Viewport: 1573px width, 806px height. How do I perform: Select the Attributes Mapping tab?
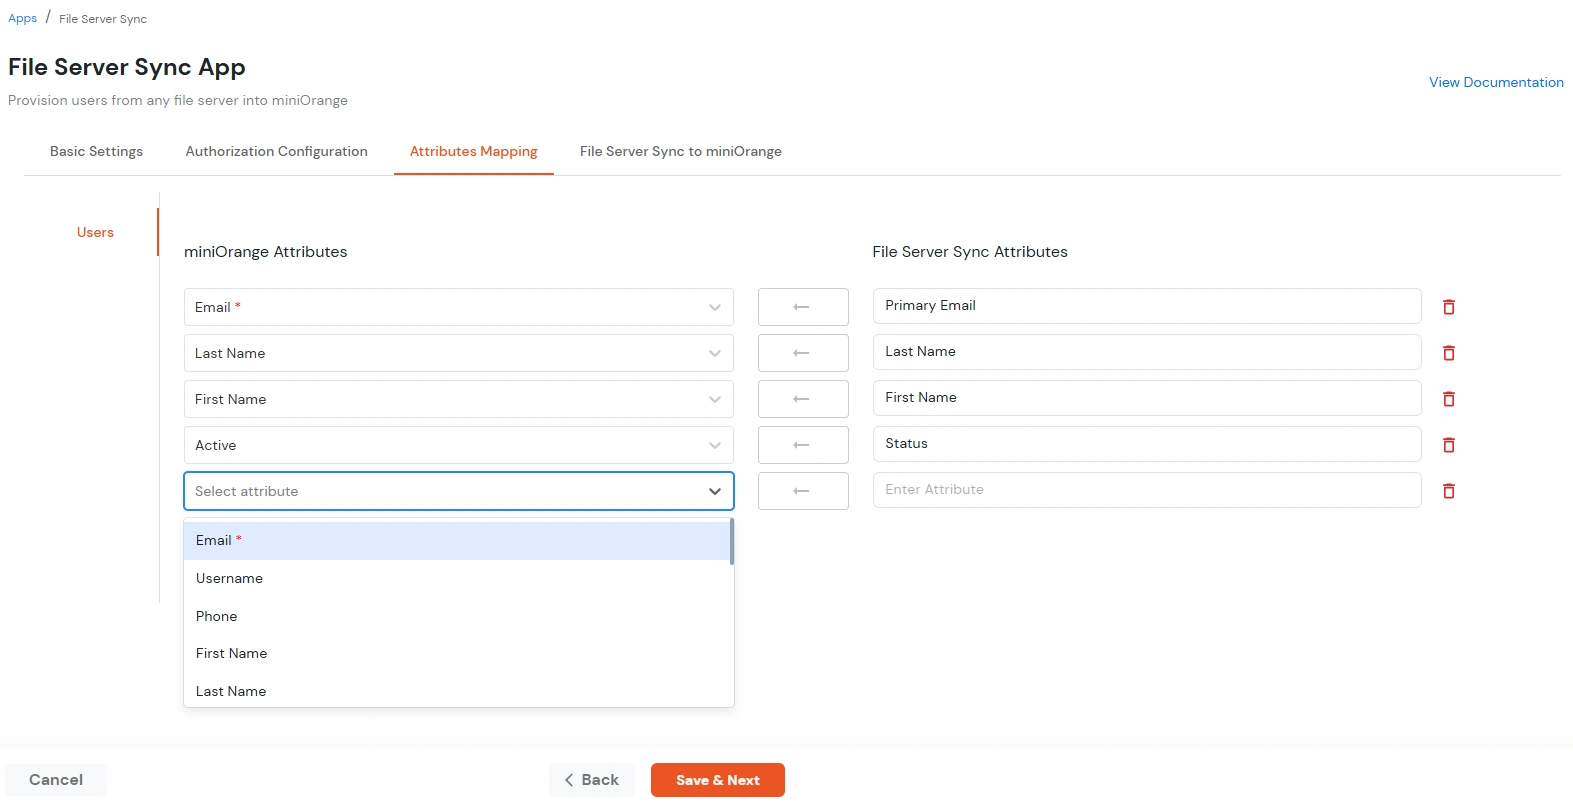[x=473, y=151]
